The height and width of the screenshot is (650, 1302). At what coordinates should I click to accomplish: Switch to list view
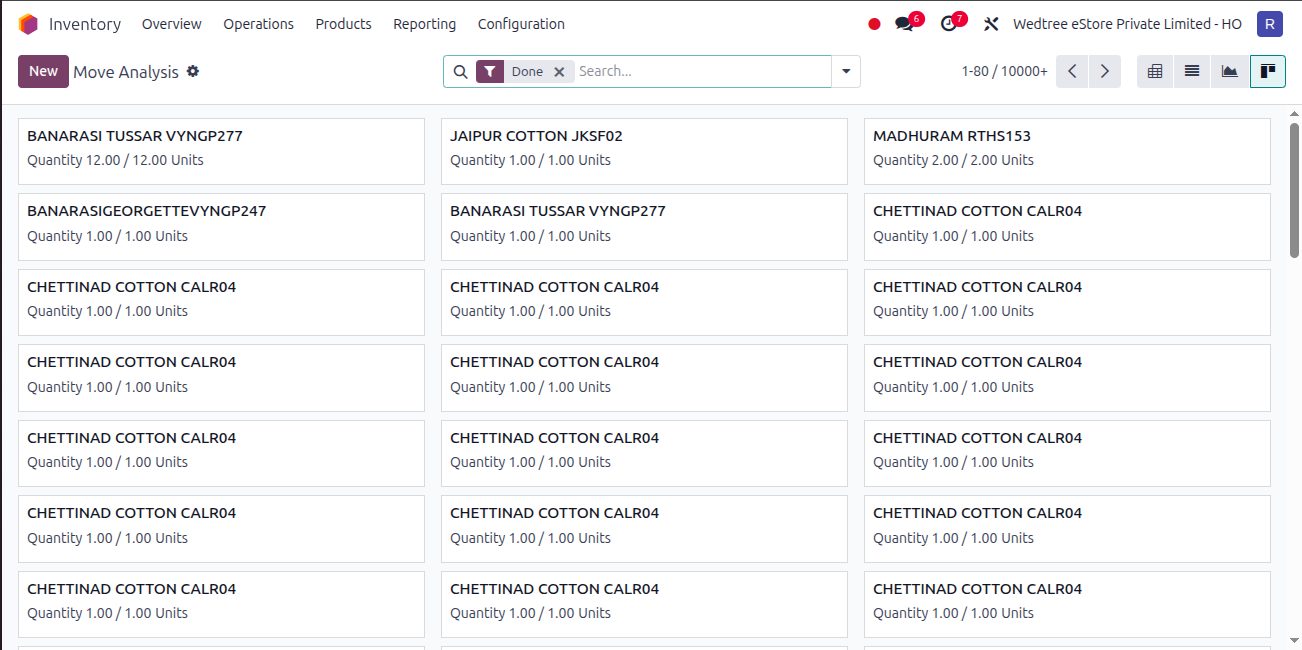pyautogui.click(x=1192, y=71)
